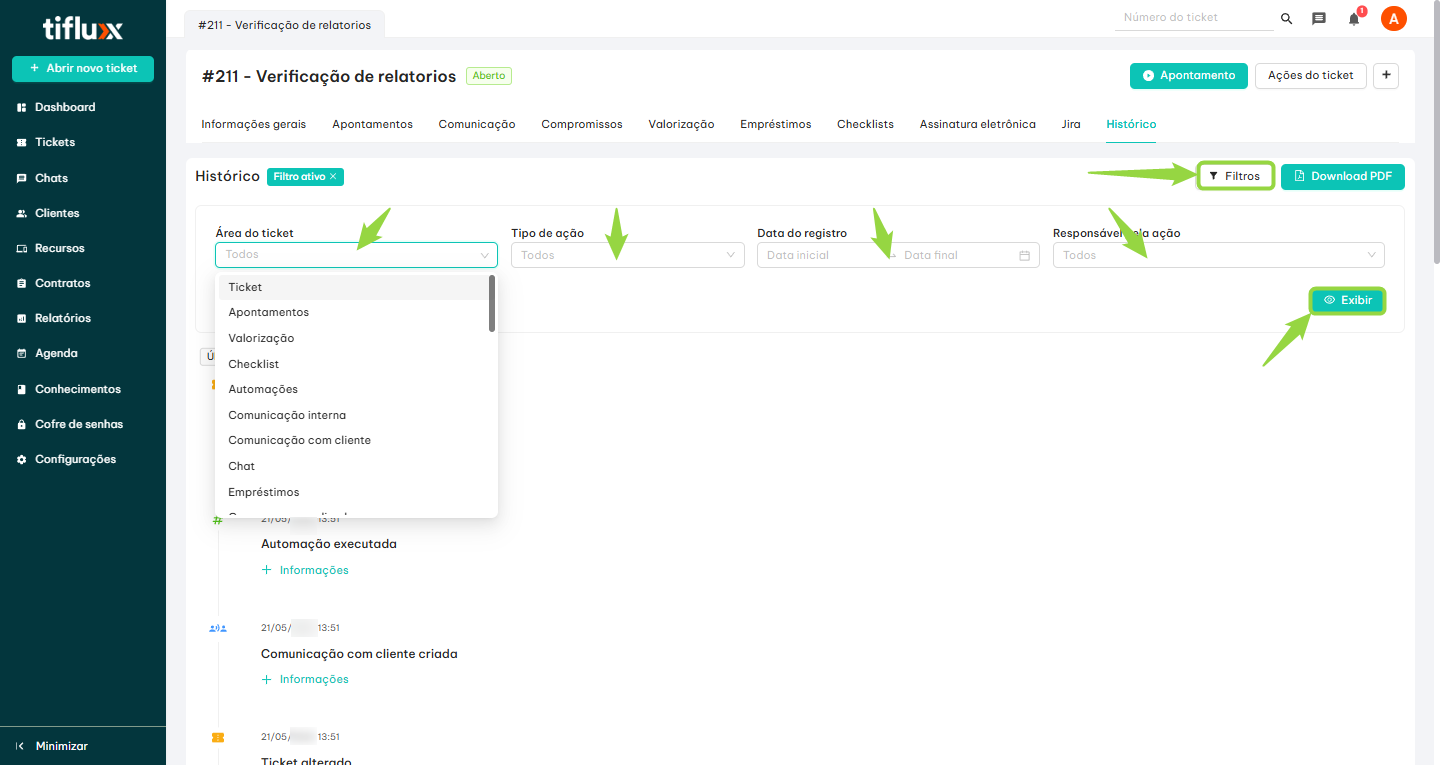Click the search magnifier icon in header
The width and height of the screenshot is (1440, 765).
(x=1286, y=19)
